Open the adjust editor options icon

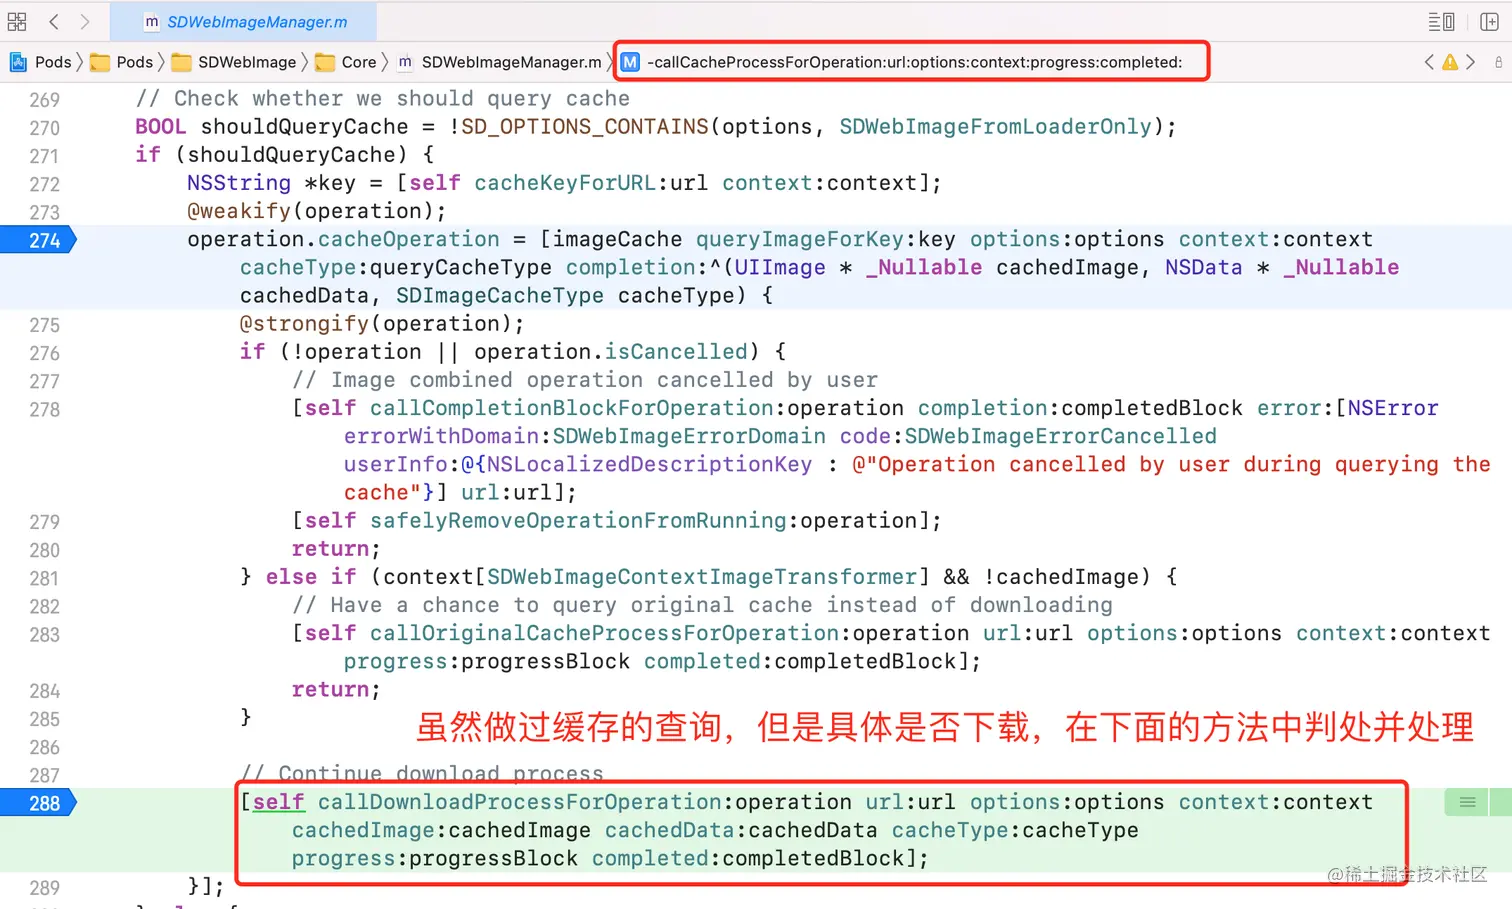pyautogui.click(x=1441, y=21)
